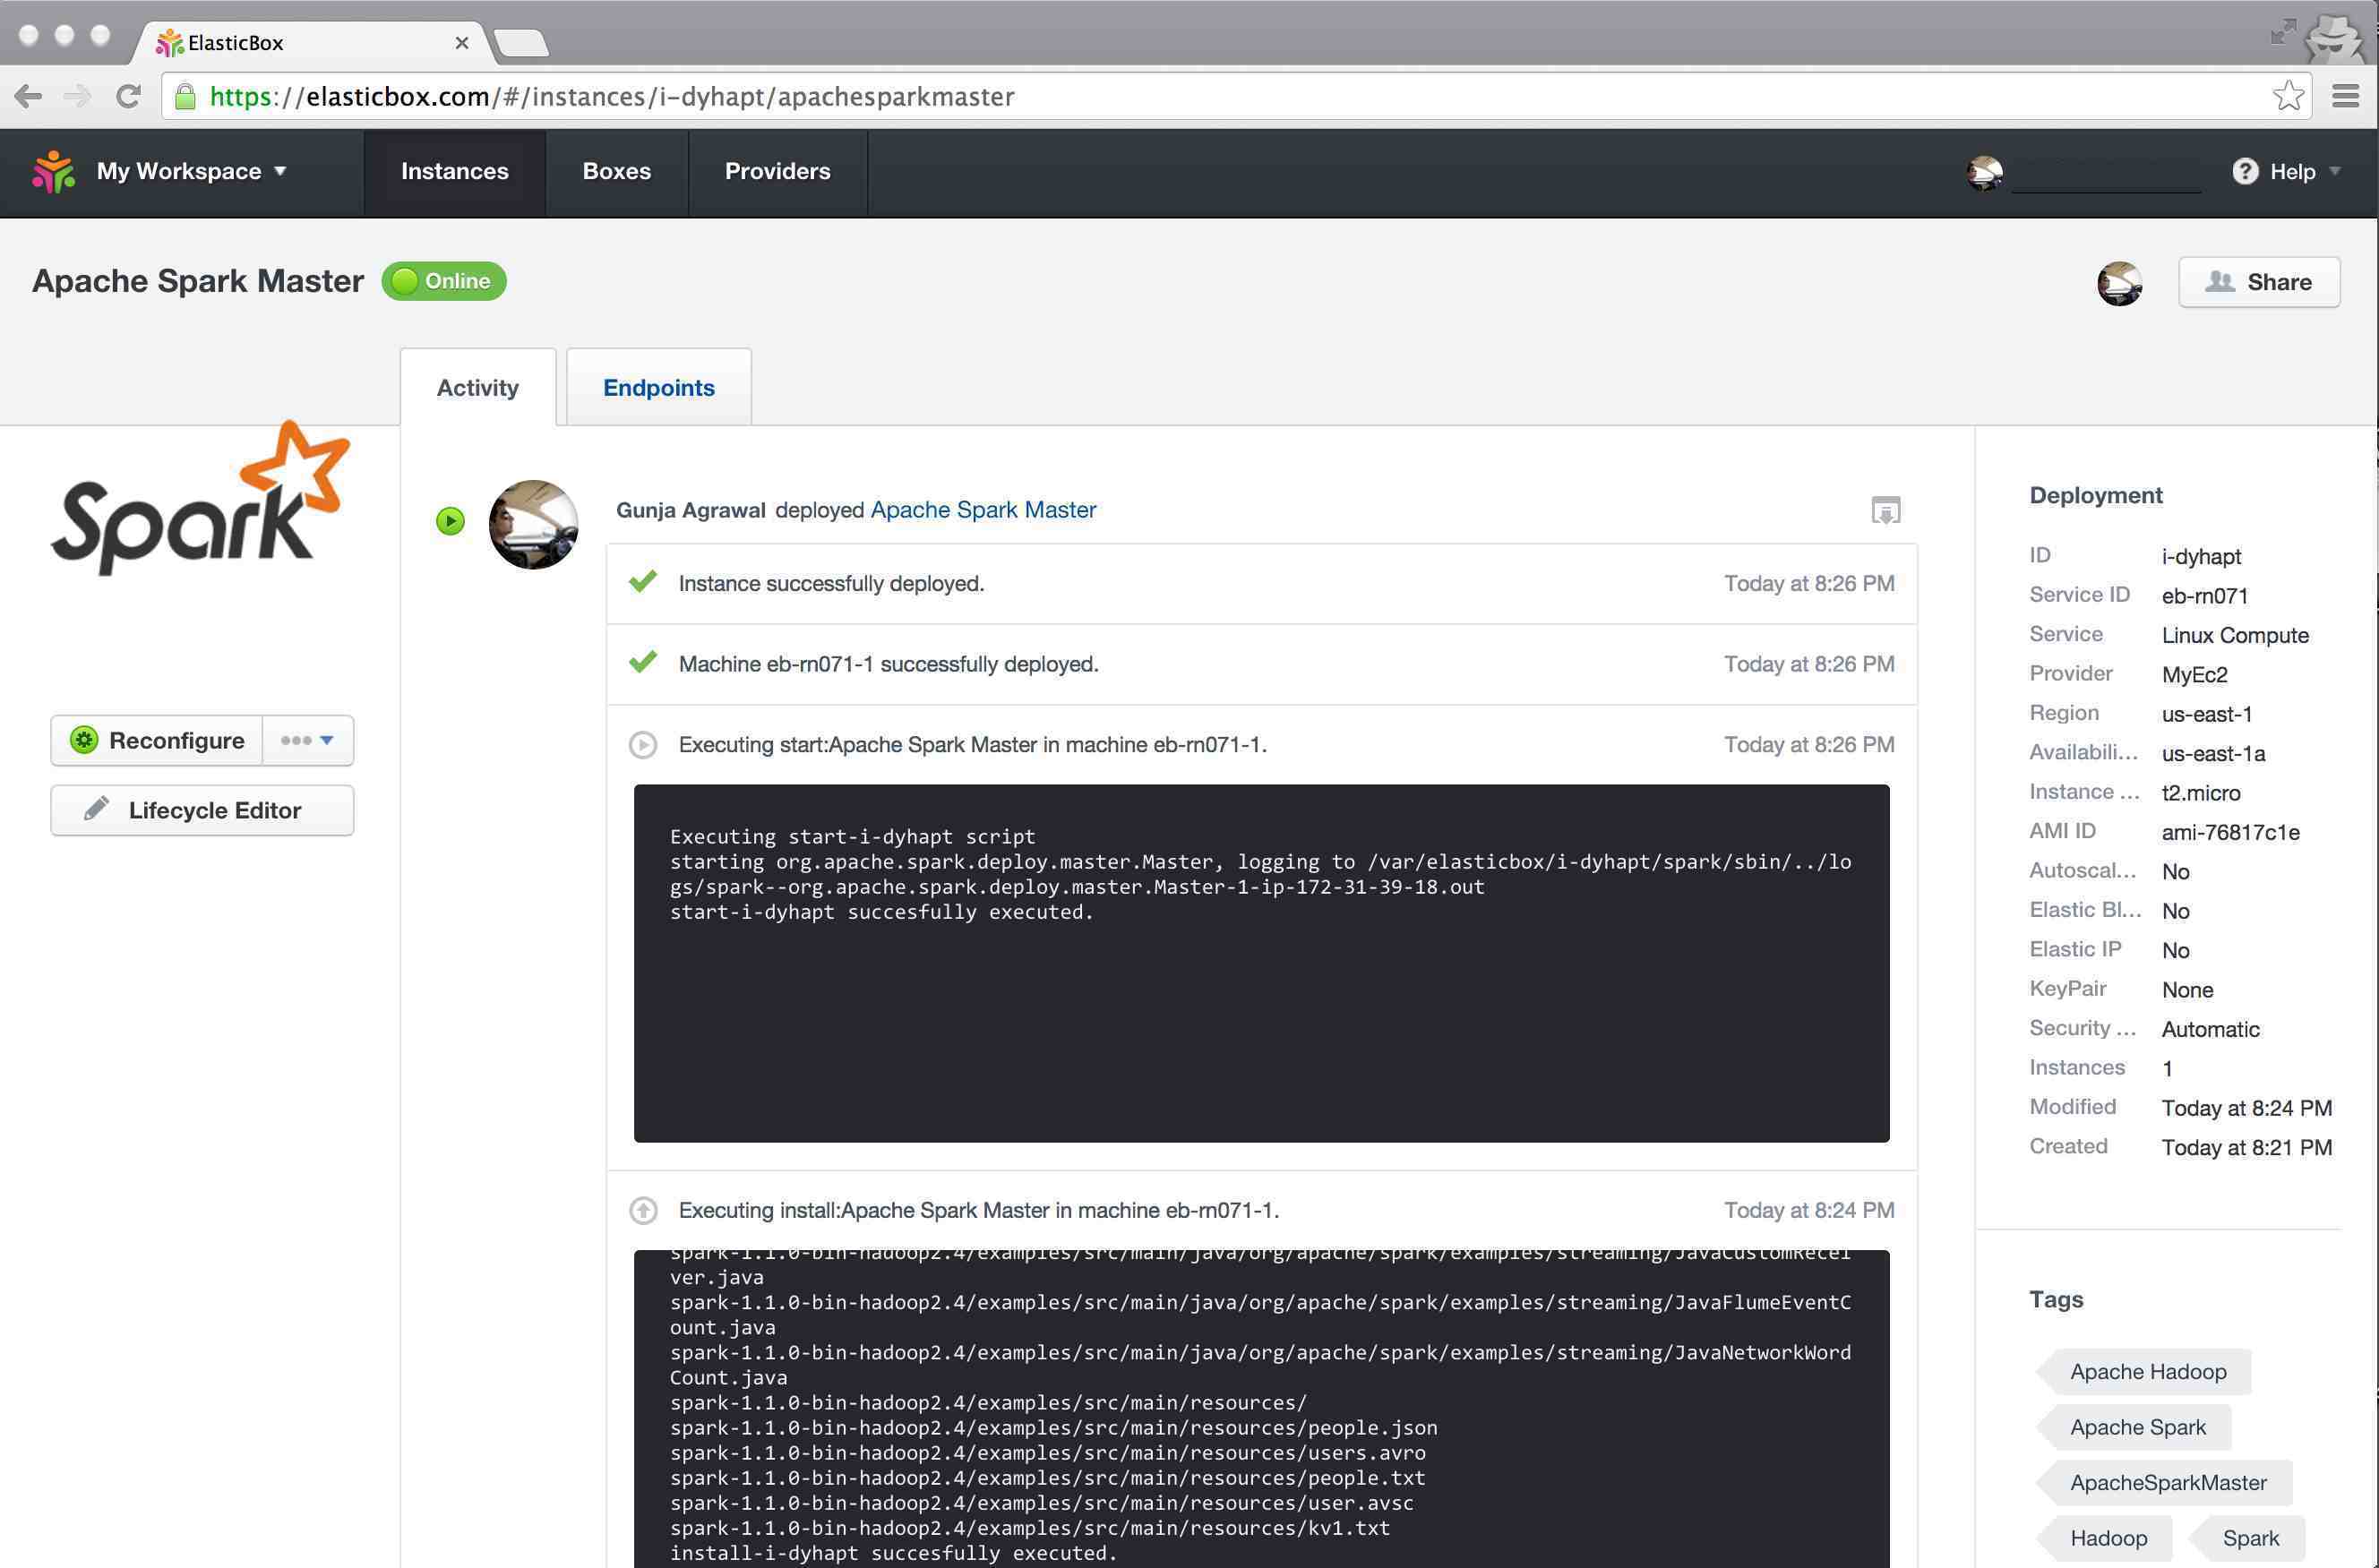Click the eb-rn071 Service ID value
The image size is (2379, 1568).
(2204, 596)
